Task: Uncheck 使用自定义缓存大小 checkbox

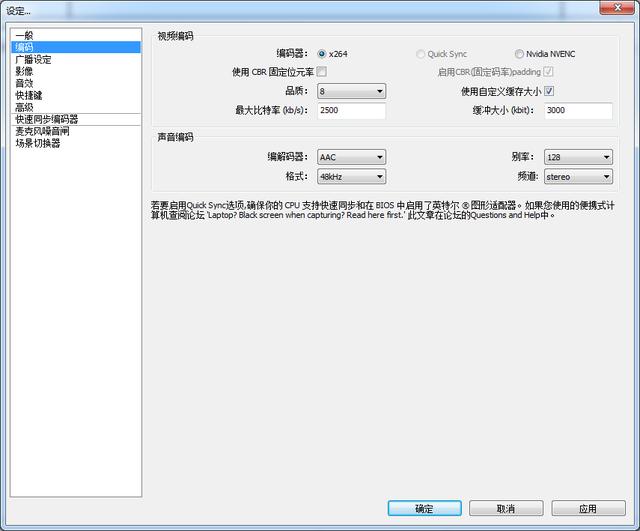Action: pyautogui.click(x=549, y=91)
